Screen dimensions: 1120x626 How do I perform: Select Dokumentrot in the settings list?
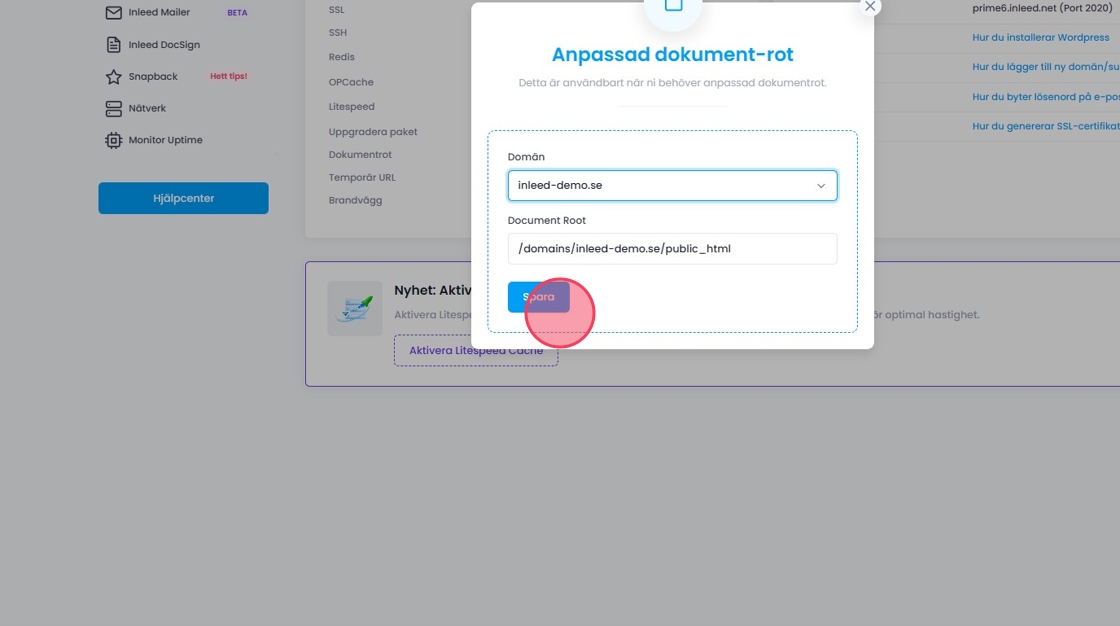point(360,155)
